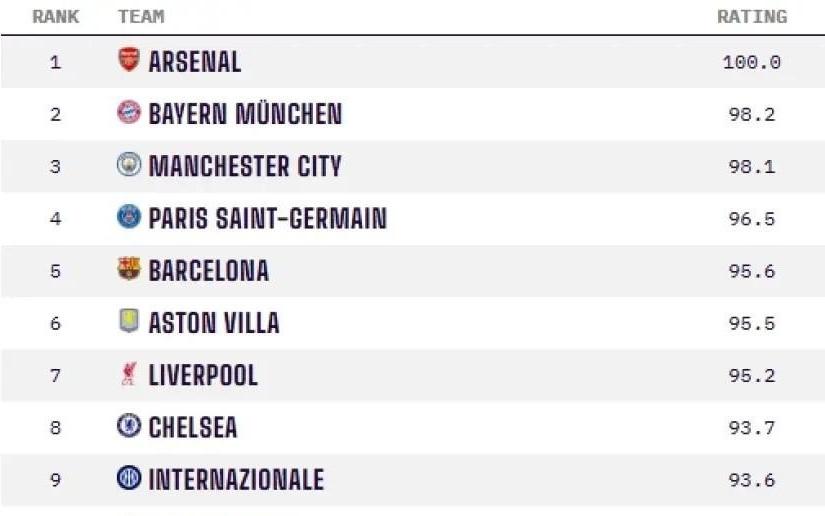Open the MANCHESTER CITY team link
Viewport: 825px width, 516px height.
click(245, 166)
